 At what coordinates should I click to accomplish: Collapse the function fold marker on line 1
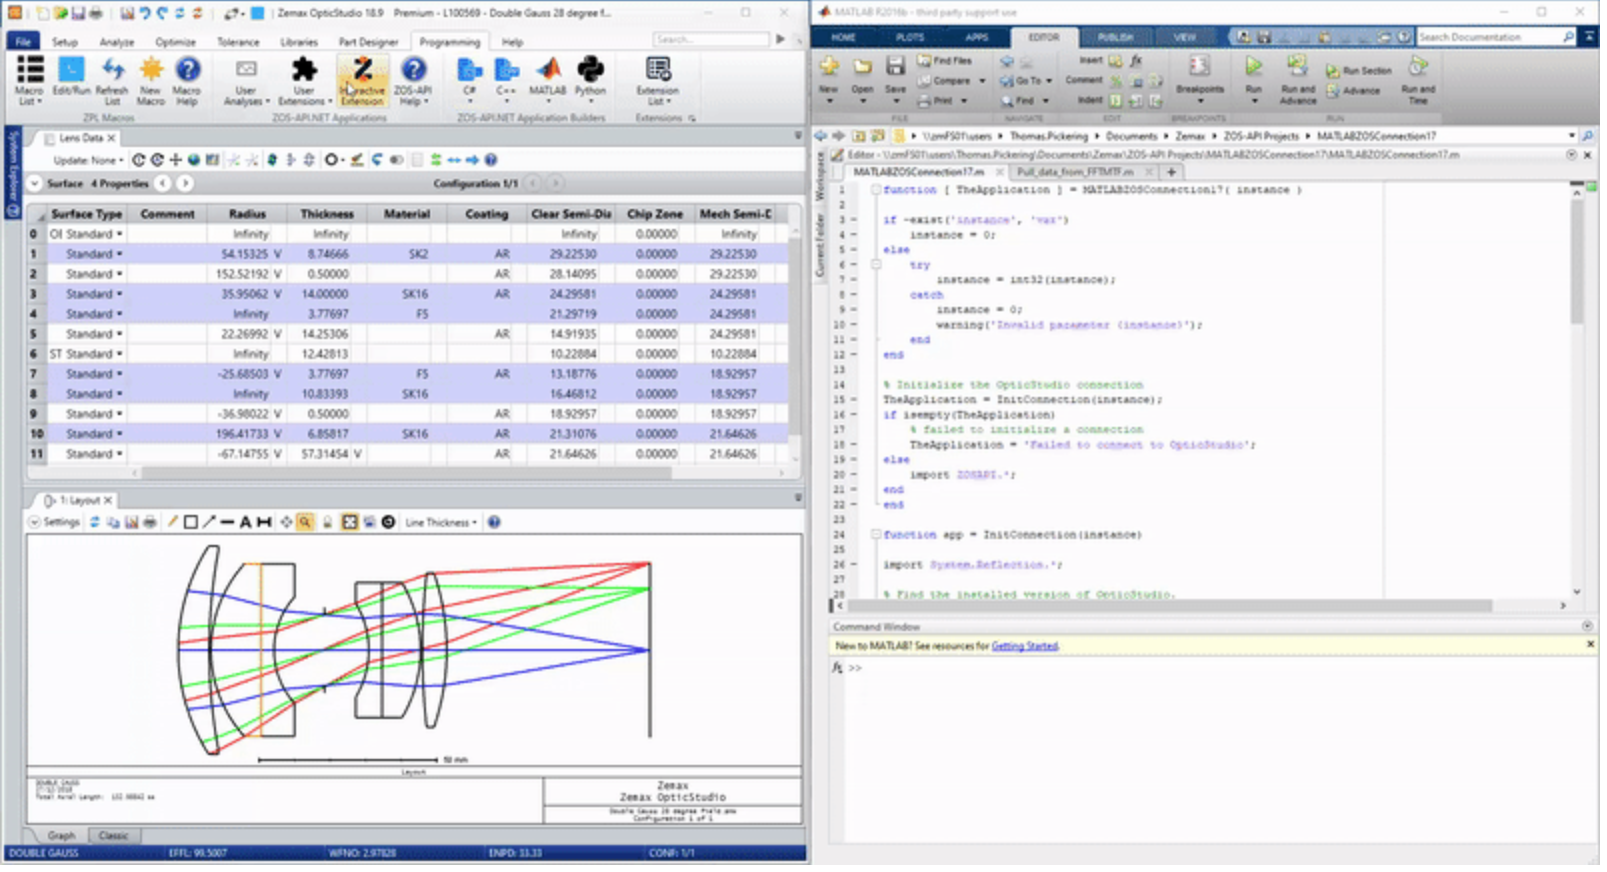[x=875, y=190]
